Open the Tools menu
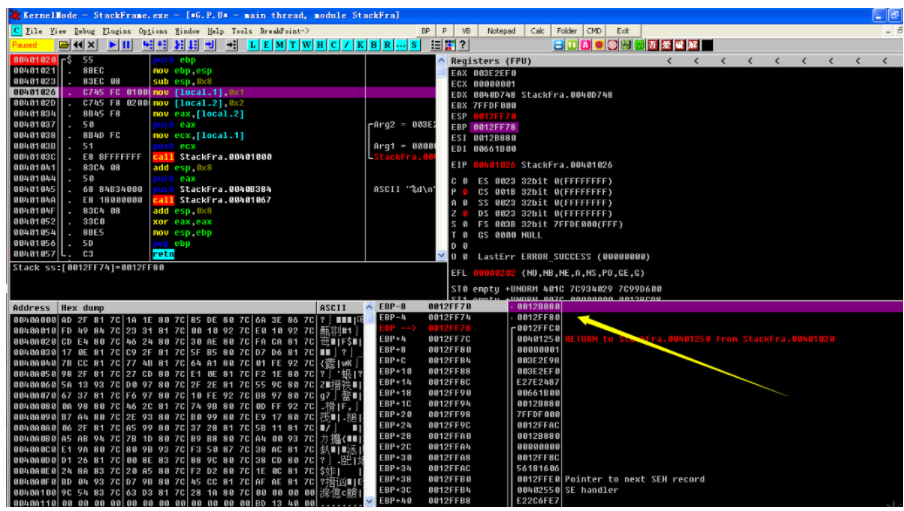This screenshot has height=511, width=904. click(242, 31)
